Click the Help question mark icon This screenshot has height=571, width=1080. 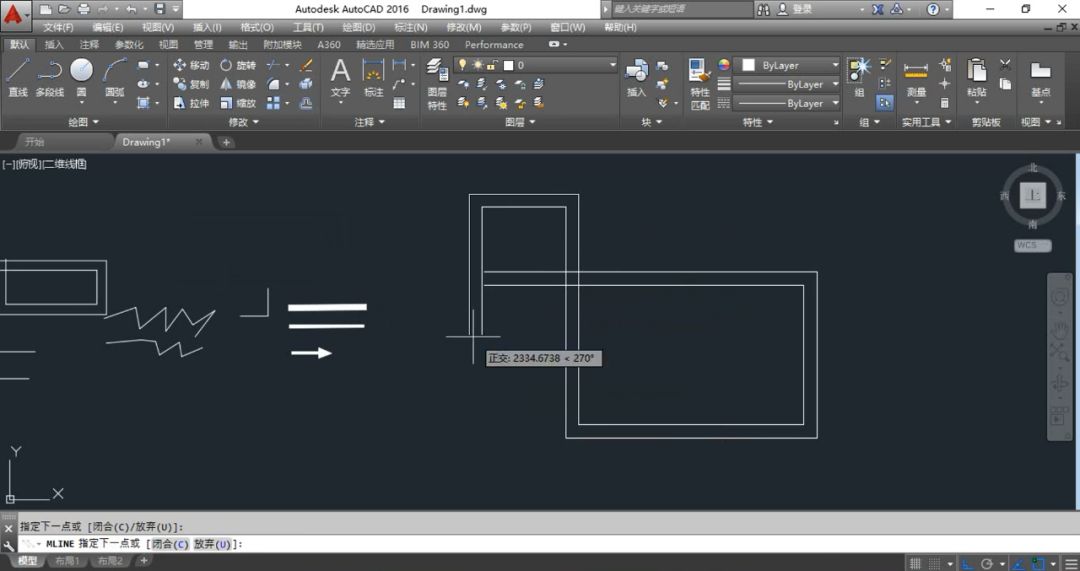tap(933, 10)
